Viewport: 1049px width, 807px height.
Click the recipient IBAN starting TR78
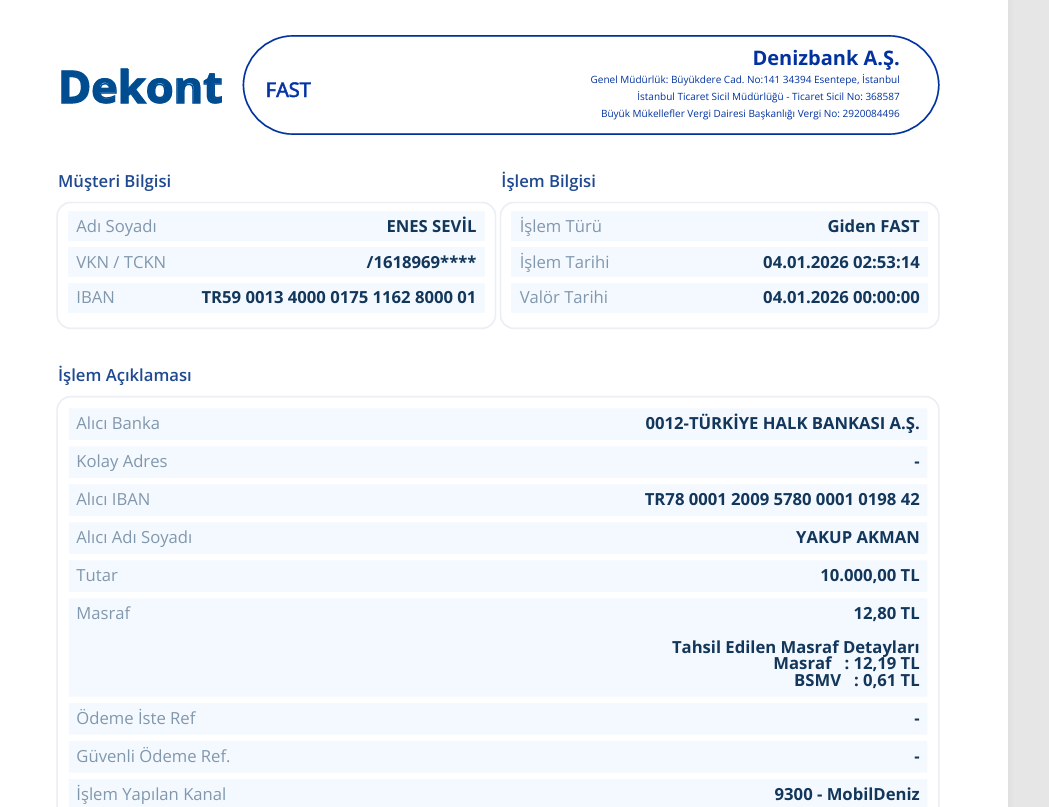click(782, 499)
